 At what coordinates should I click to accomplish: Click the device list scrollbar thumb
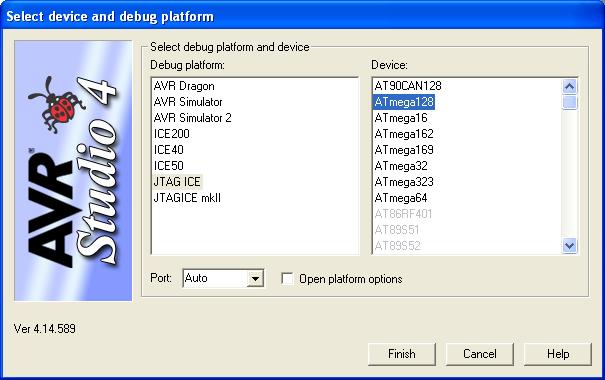pos(570,102)
